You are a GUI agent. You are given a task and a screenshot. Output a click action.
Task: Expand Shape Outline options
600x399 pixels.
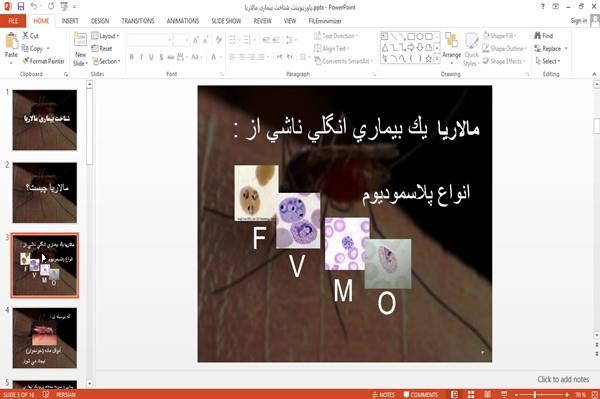505,49
